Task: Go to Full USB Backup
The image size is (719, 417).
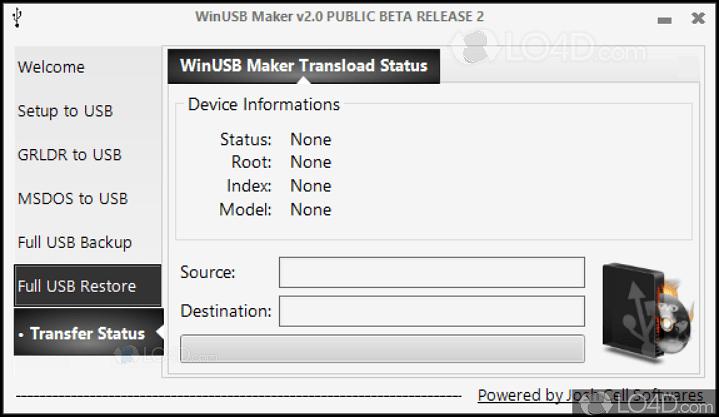Action: 88,242
